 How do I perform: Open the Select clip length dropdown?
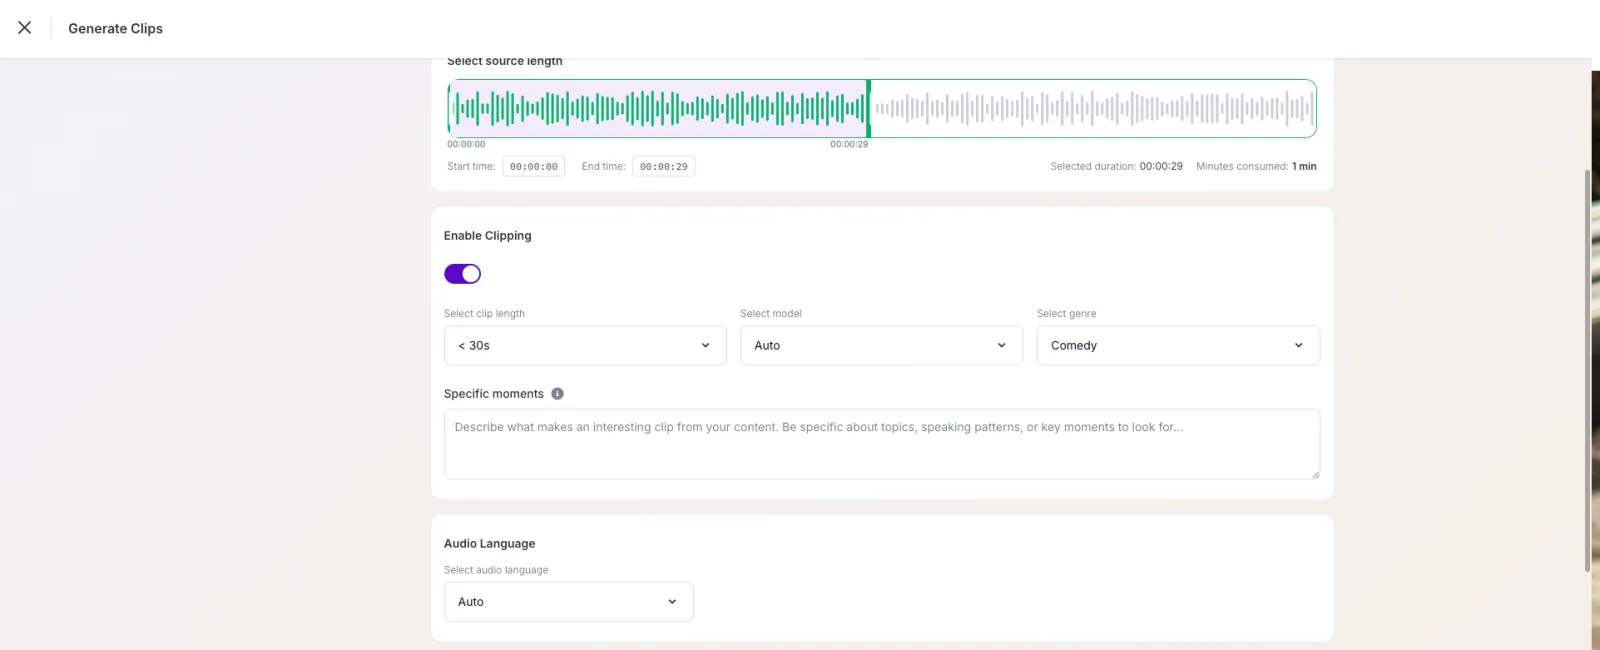[585, 345]
